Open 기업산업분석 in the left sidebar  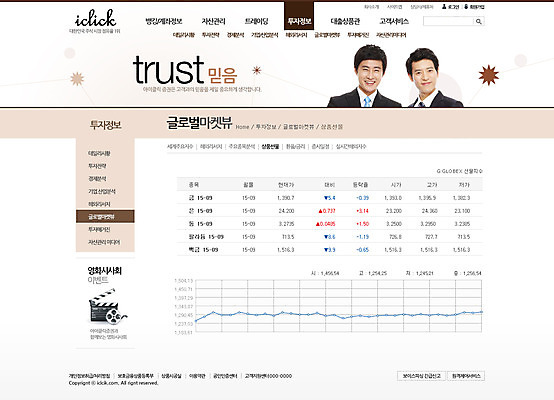tap(102, 192)
